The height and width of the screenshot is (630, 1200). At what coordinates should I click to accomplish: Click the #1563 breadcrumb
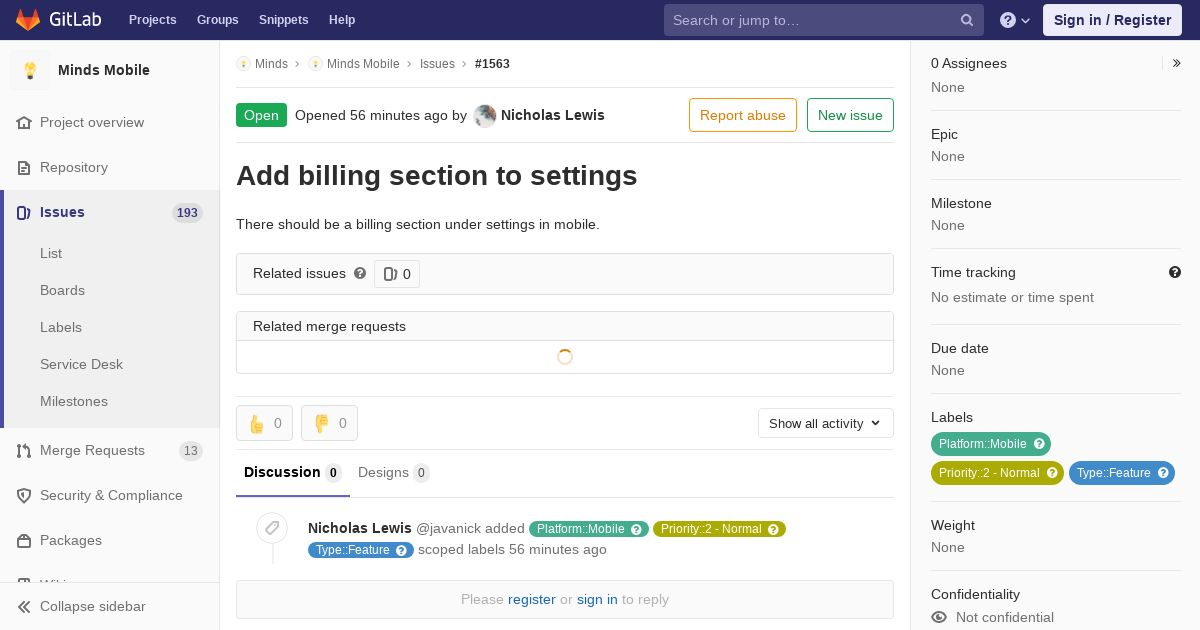point(492,64)
